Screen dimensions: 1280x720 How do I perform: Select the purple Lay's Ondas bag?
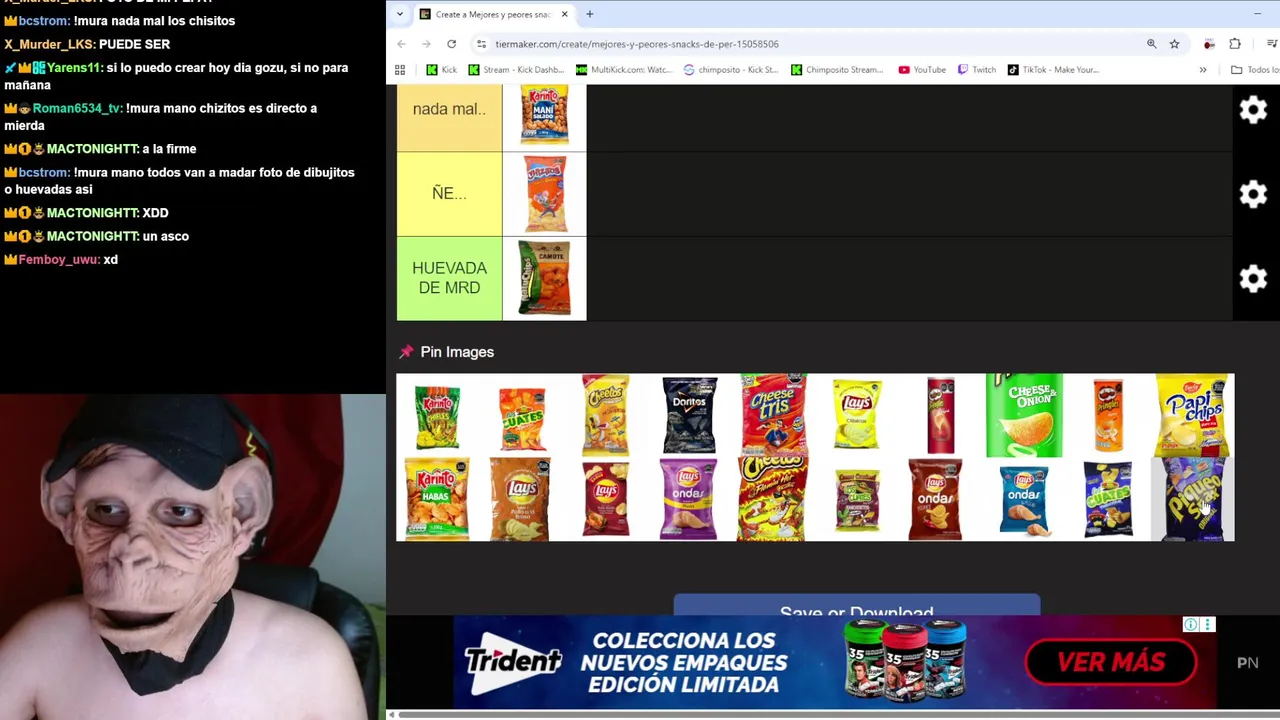689,499
